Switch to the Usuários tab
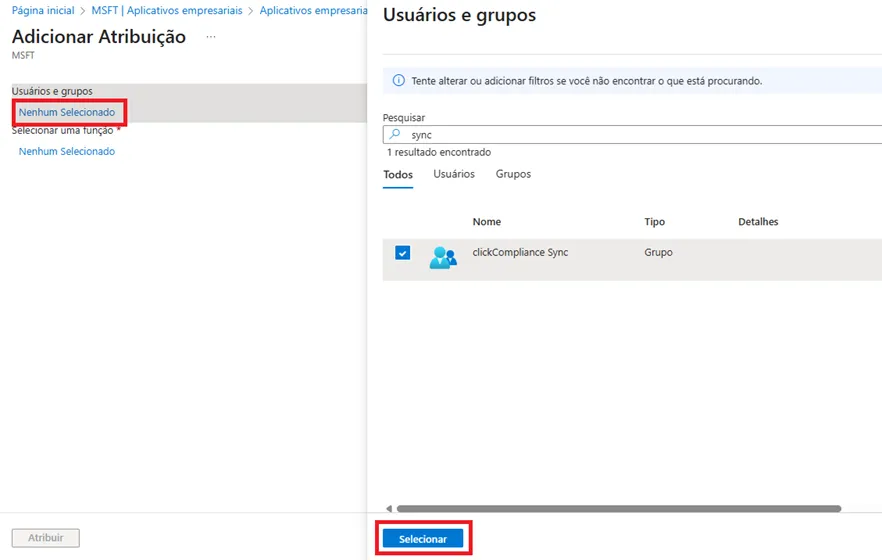 pyautogui.click(x=454, y=174)
